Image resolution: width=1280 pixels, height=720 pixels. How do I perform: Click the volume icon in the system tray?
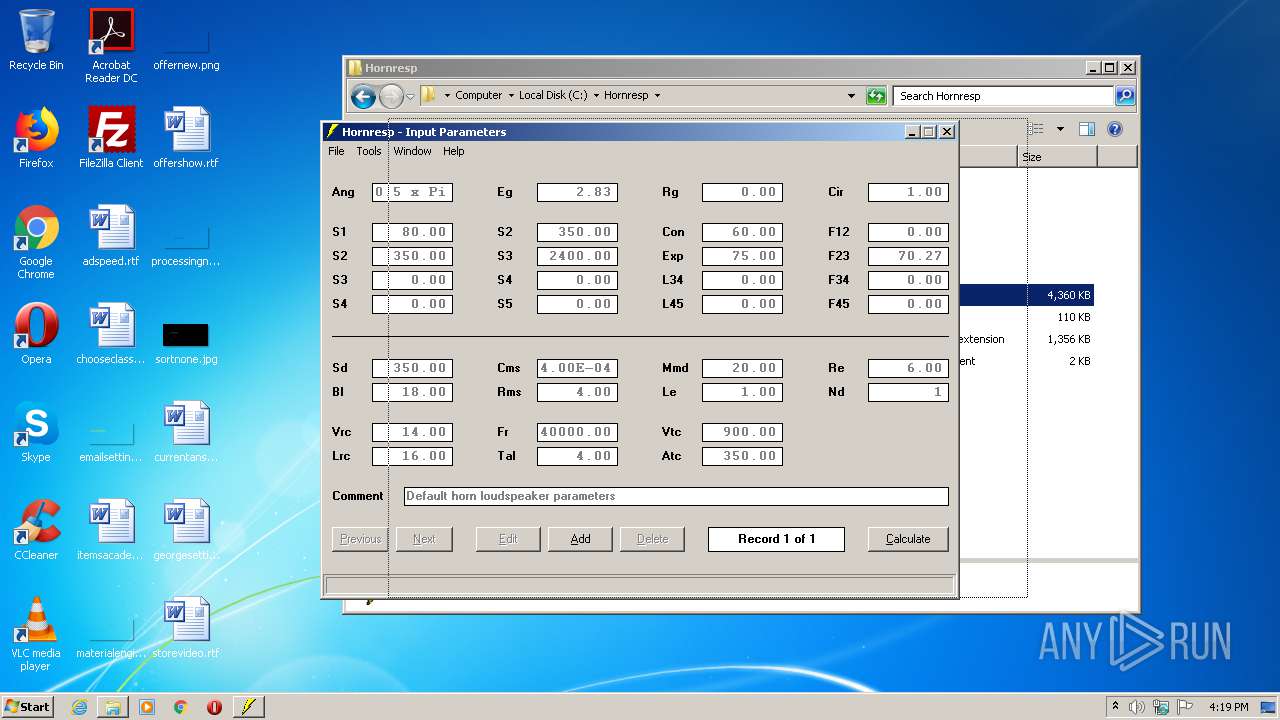[x=1137, y=707]
